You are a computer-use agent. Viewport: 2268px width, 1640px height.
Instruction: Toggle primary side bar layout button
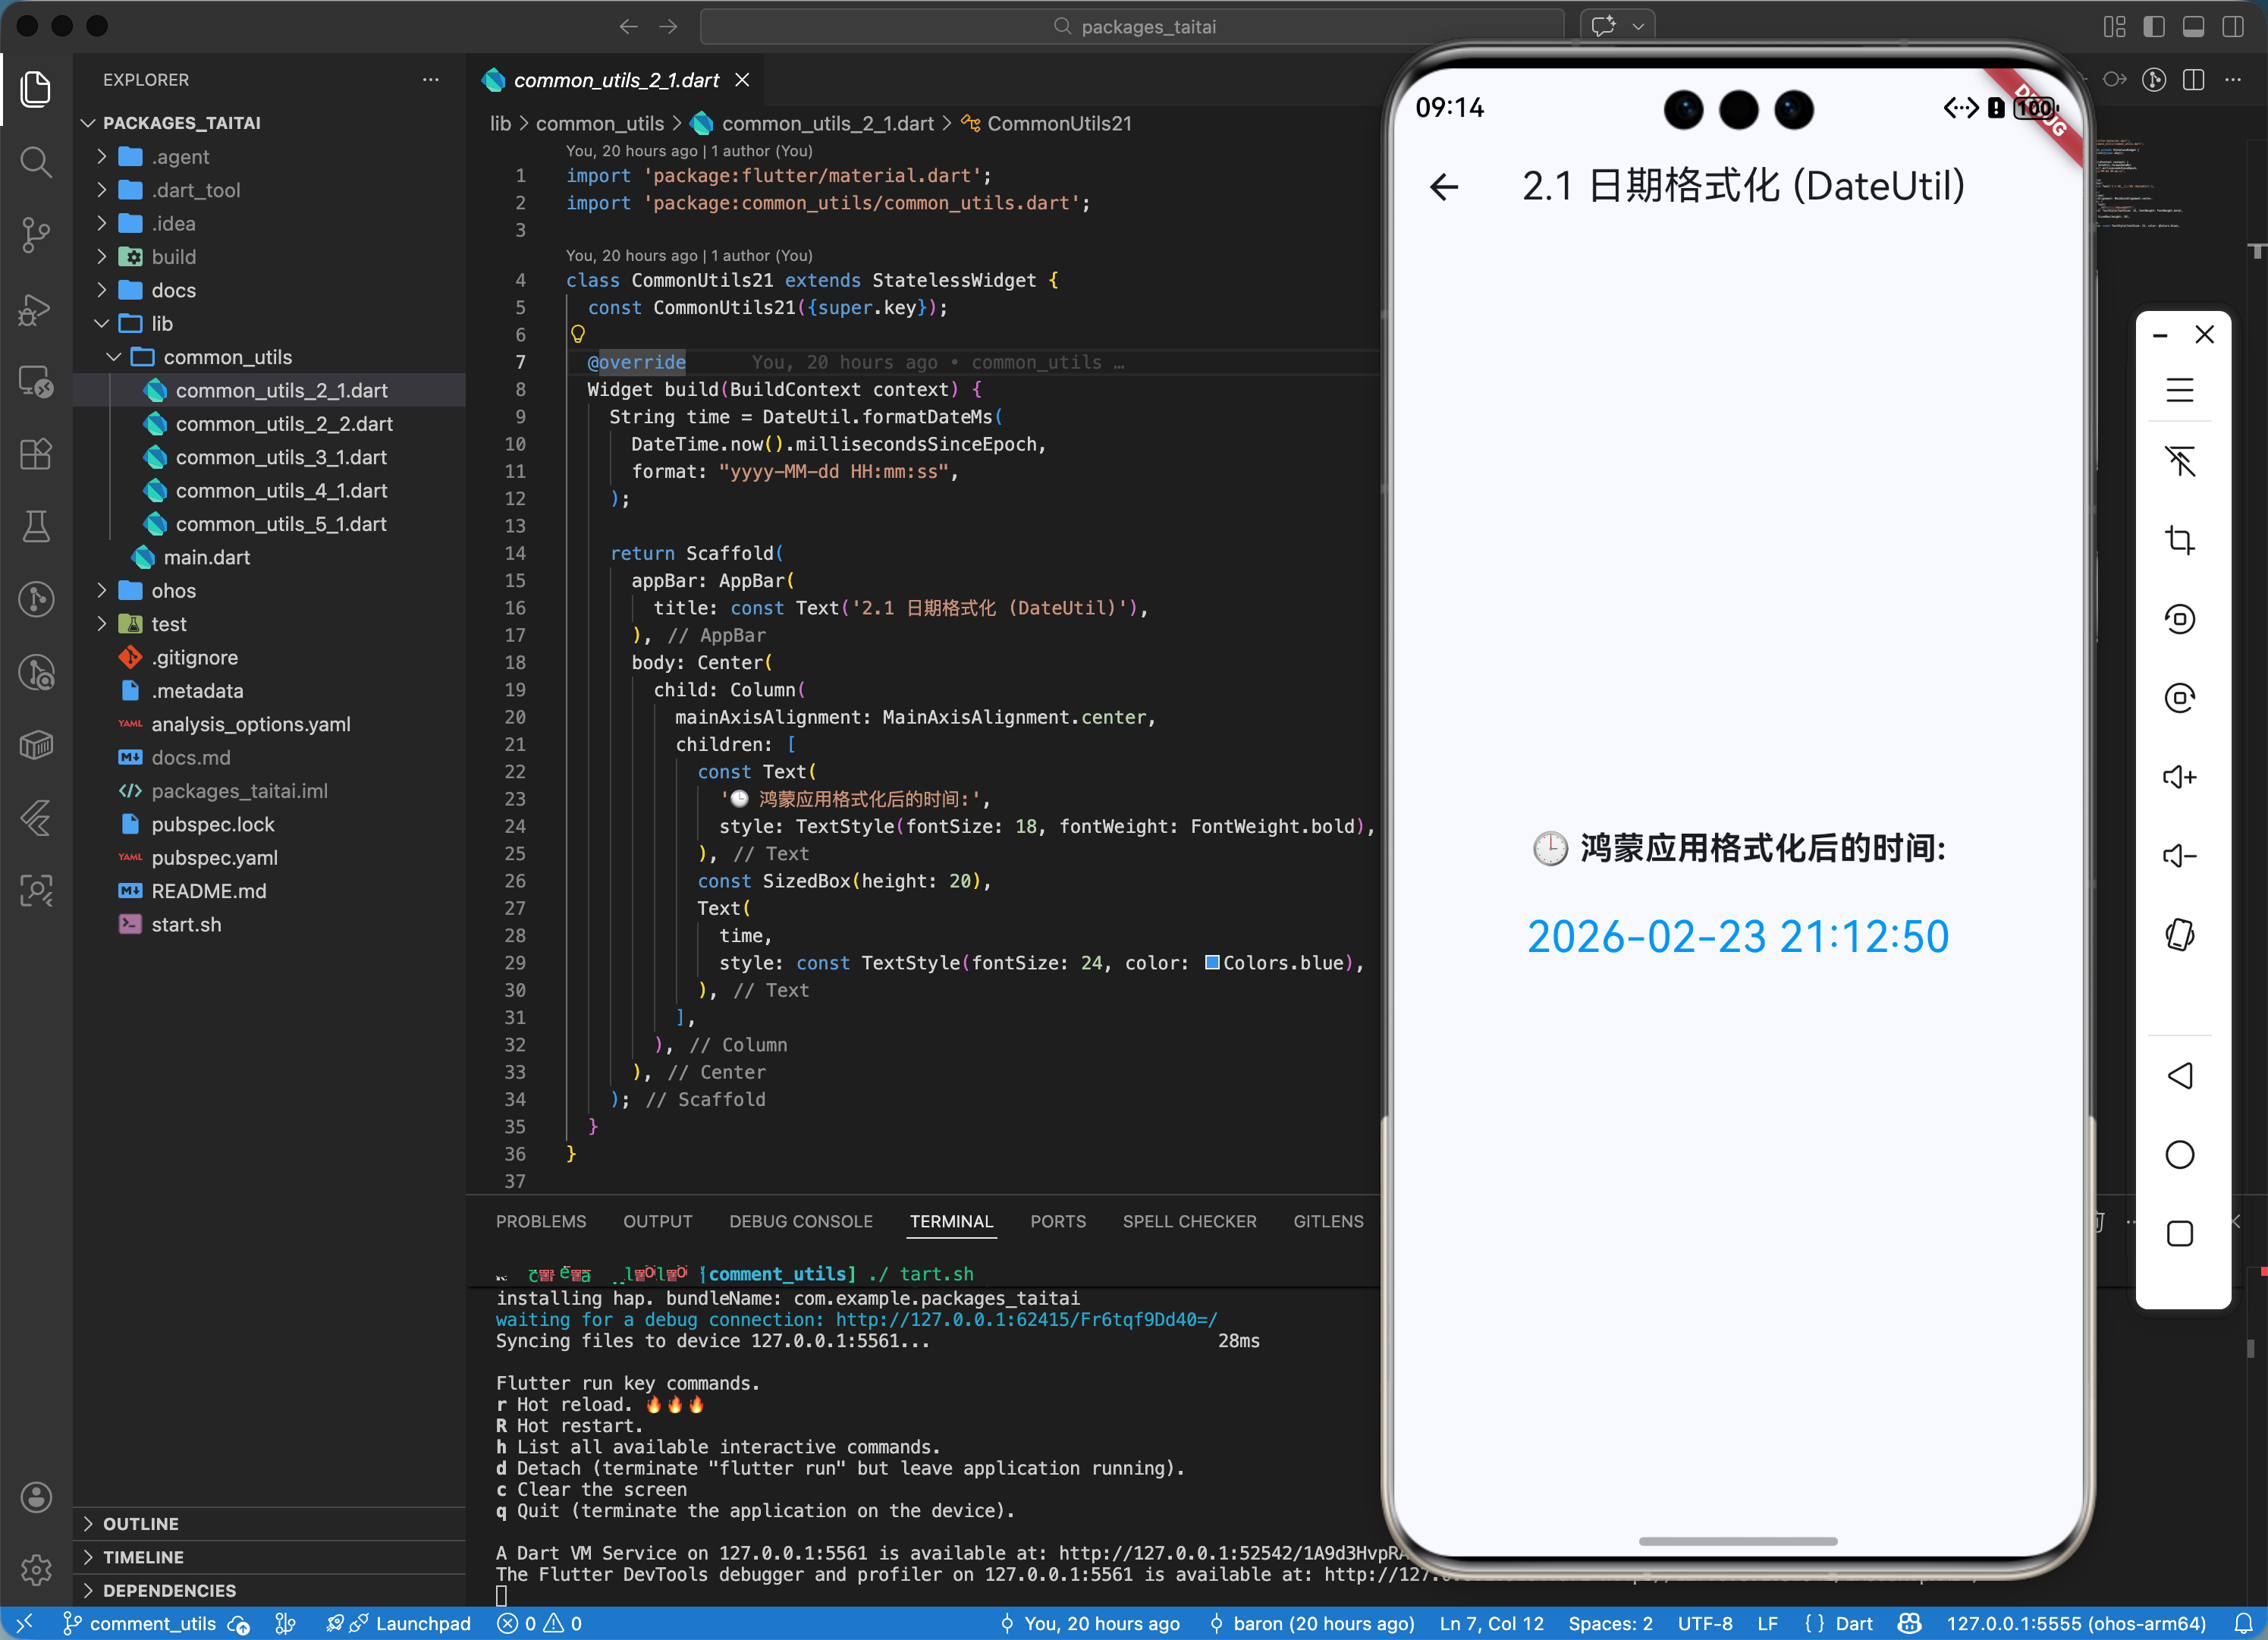click(2154, 27)
